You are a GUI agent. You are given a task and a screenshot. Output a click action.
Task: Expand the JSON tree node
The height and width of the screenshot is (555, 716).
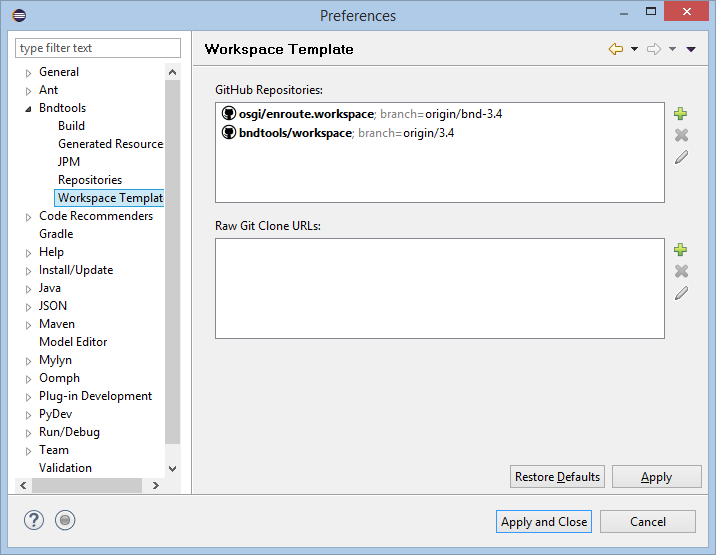coord(28,307)
